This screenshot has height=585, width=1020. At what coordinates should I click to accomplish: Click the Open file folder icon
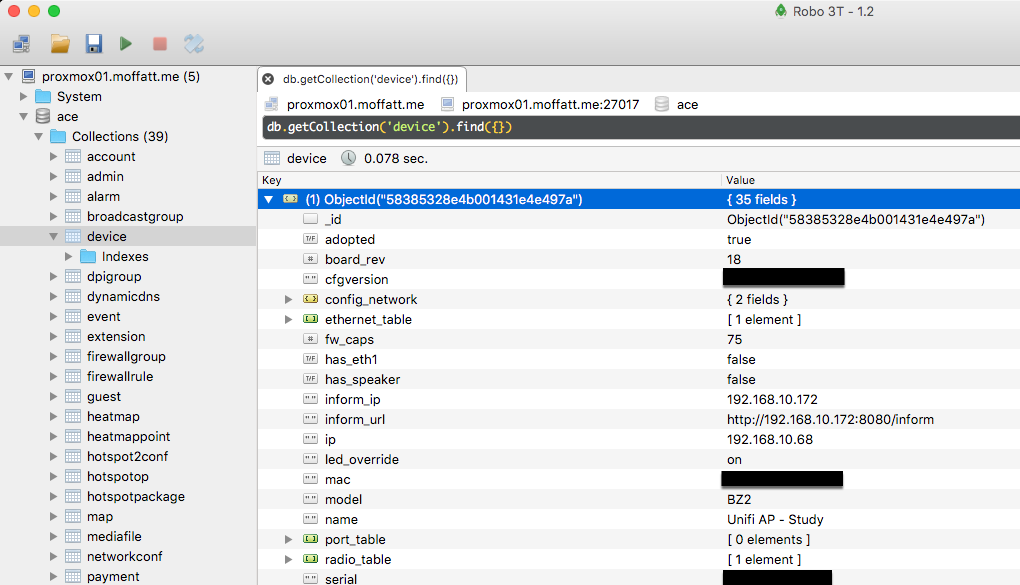click(x=60, y=43)
